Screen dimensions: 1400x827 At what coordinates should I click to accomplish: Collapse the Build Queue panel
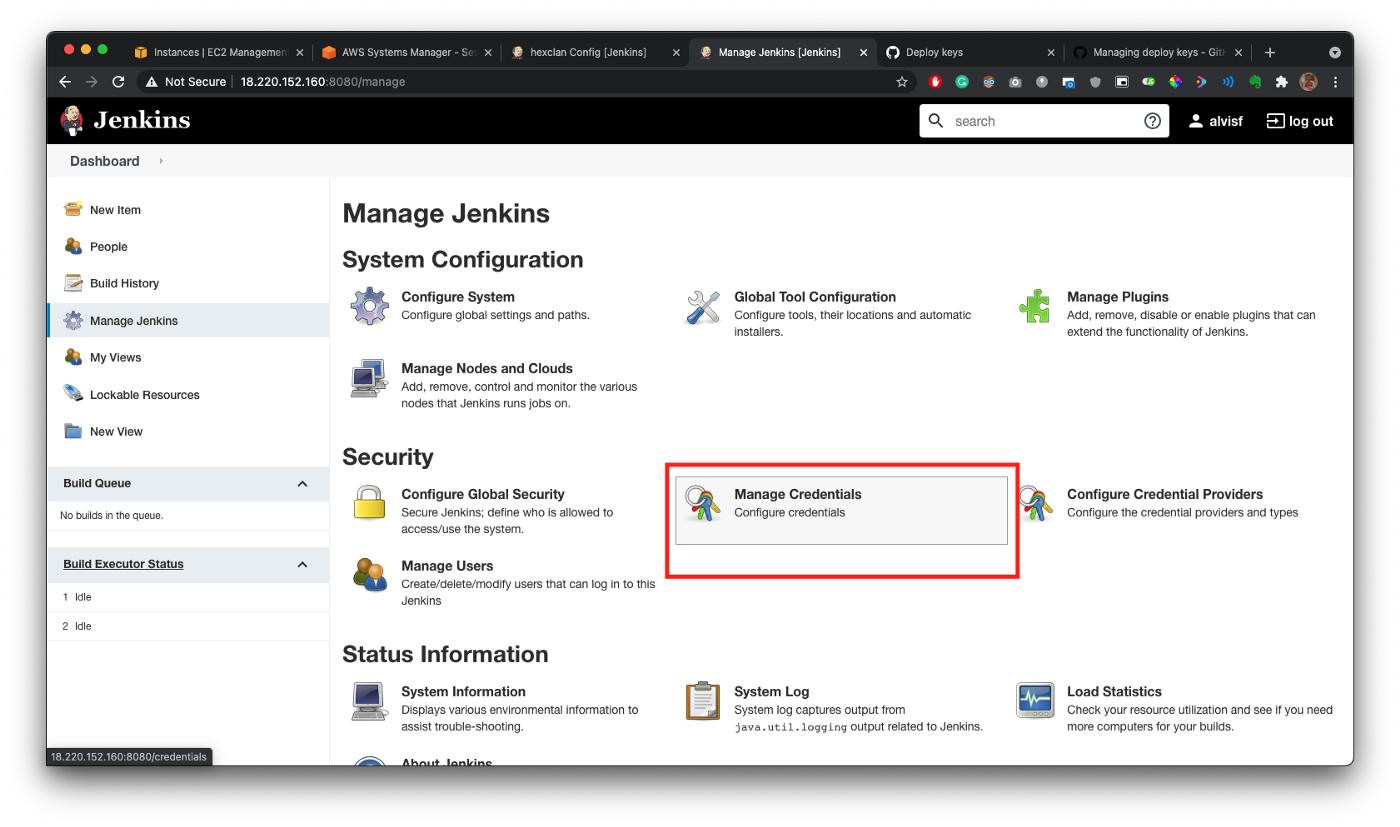coord(302,484)
